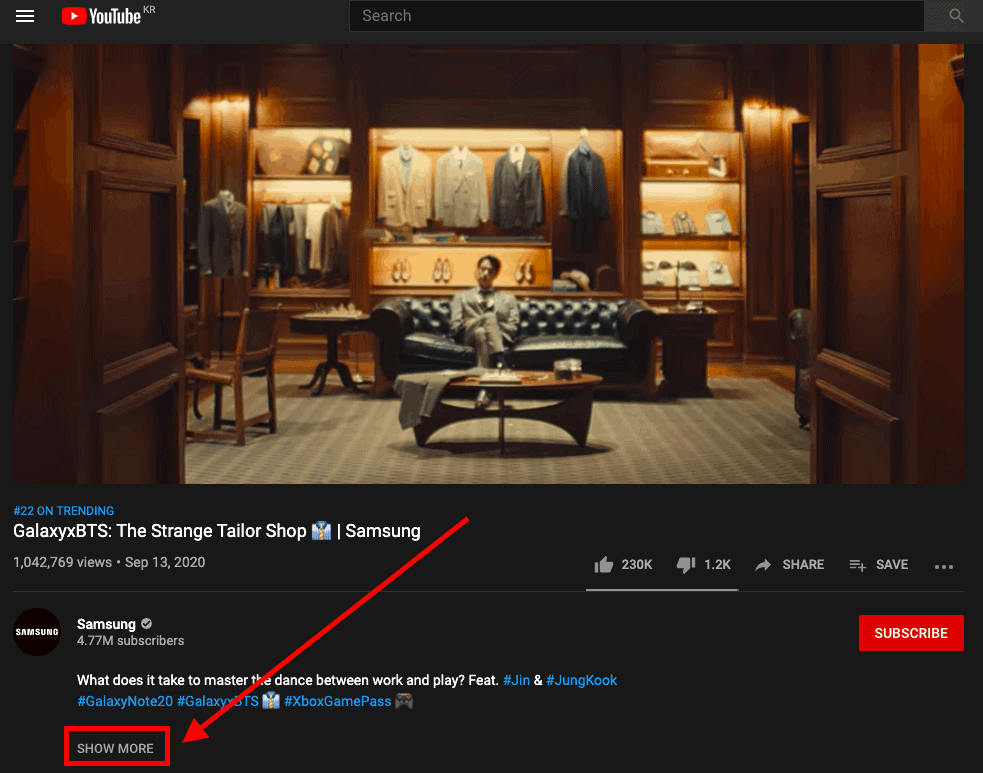
Task: Open the #22 ON TRENDING link
Action: (63, 510)
